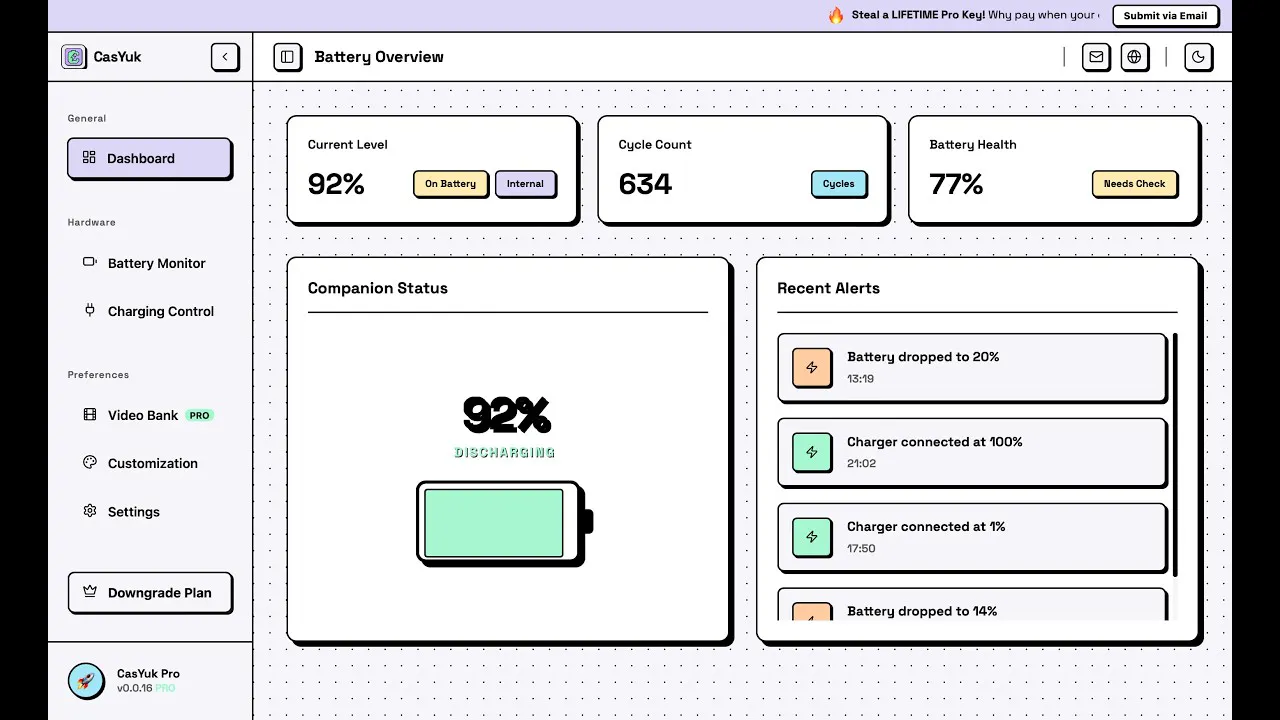Click the Video Bank film icon
The image size is (1280, 720).
point(89,414)
